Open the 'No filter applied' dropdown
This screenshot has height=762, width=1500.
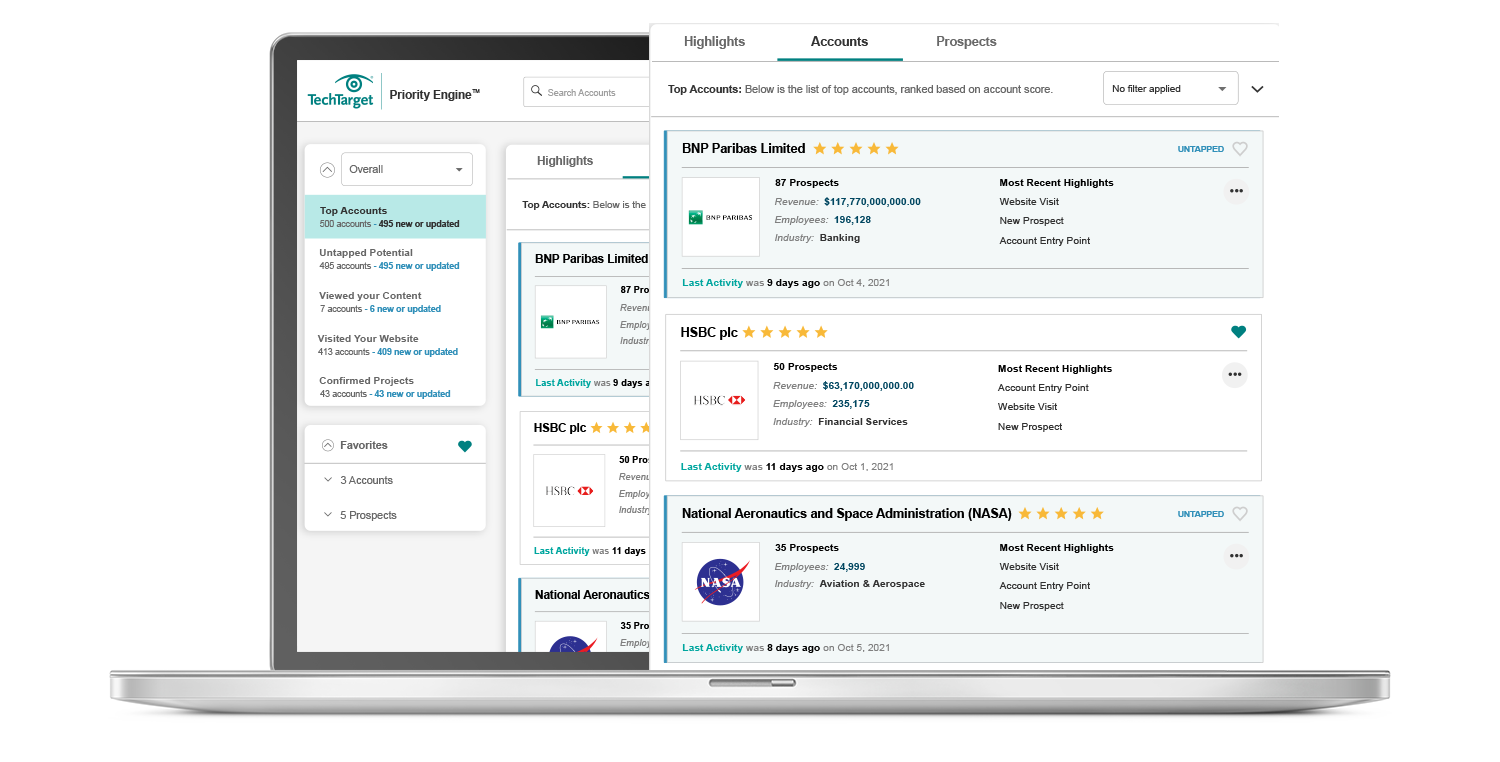(x=1170, y=89)
